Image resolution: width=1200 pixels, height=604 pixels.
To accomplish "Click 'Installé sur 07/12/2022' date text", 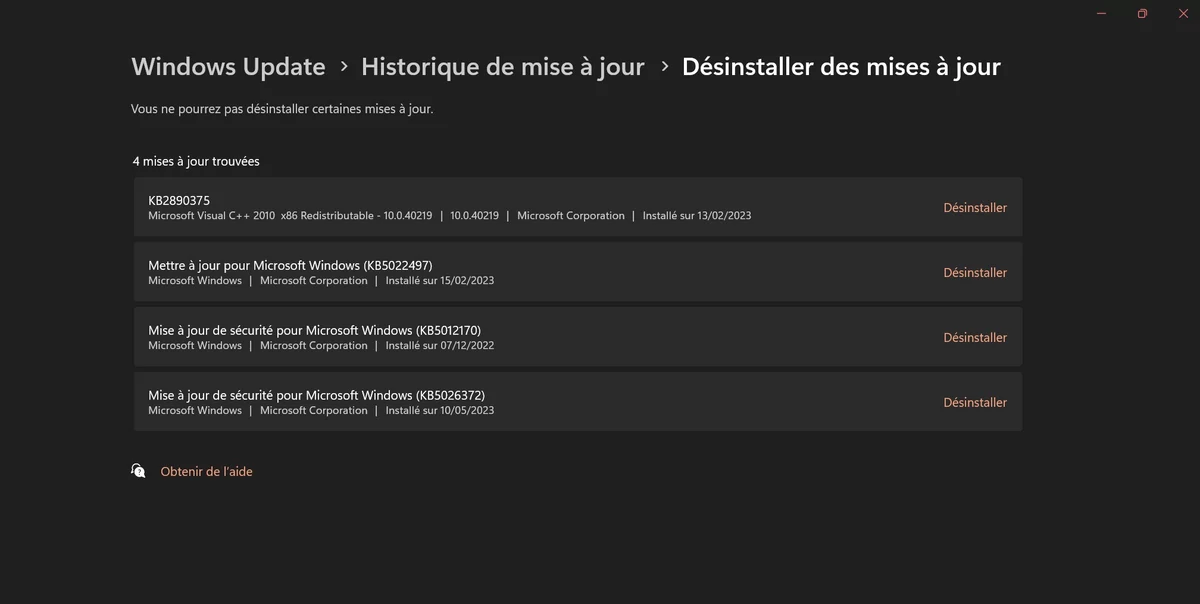I will click(440, 346).
